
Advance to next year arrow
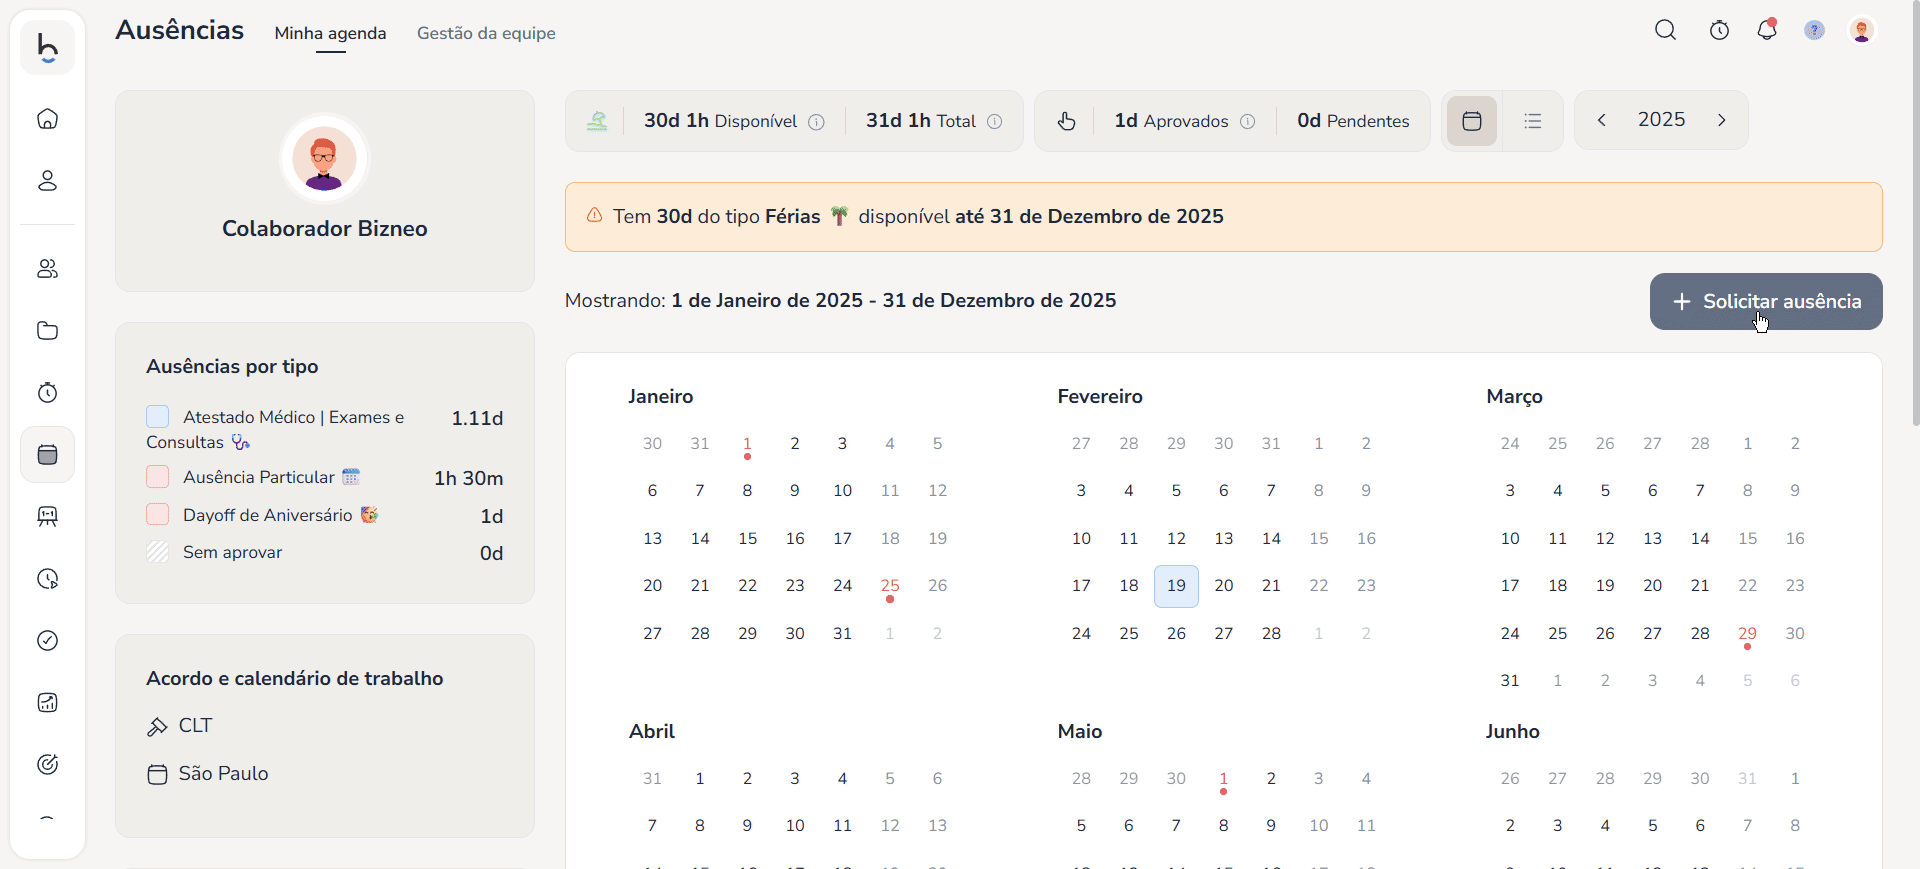click(x=1721, y=120)
